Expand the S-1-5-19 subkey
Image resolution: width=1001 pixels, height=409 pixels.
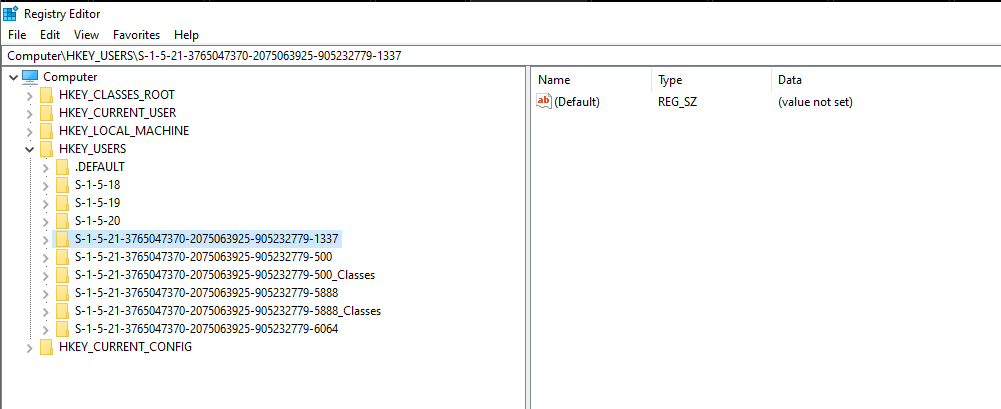coord(45,204)
